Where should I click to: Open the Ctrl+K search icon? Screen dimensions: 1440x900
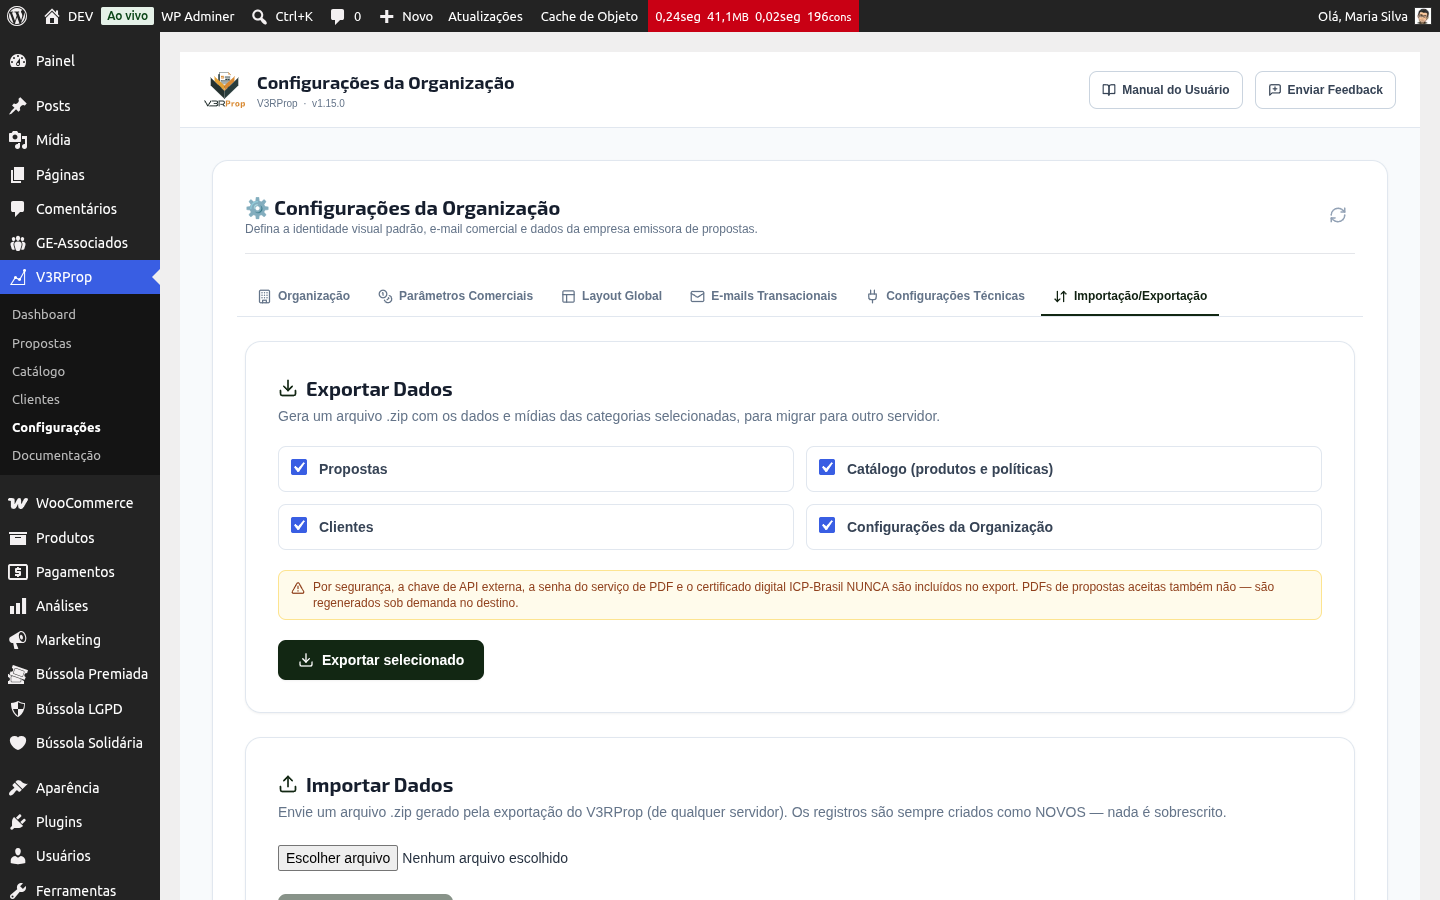pyautogui.click(x=259, y=16)
